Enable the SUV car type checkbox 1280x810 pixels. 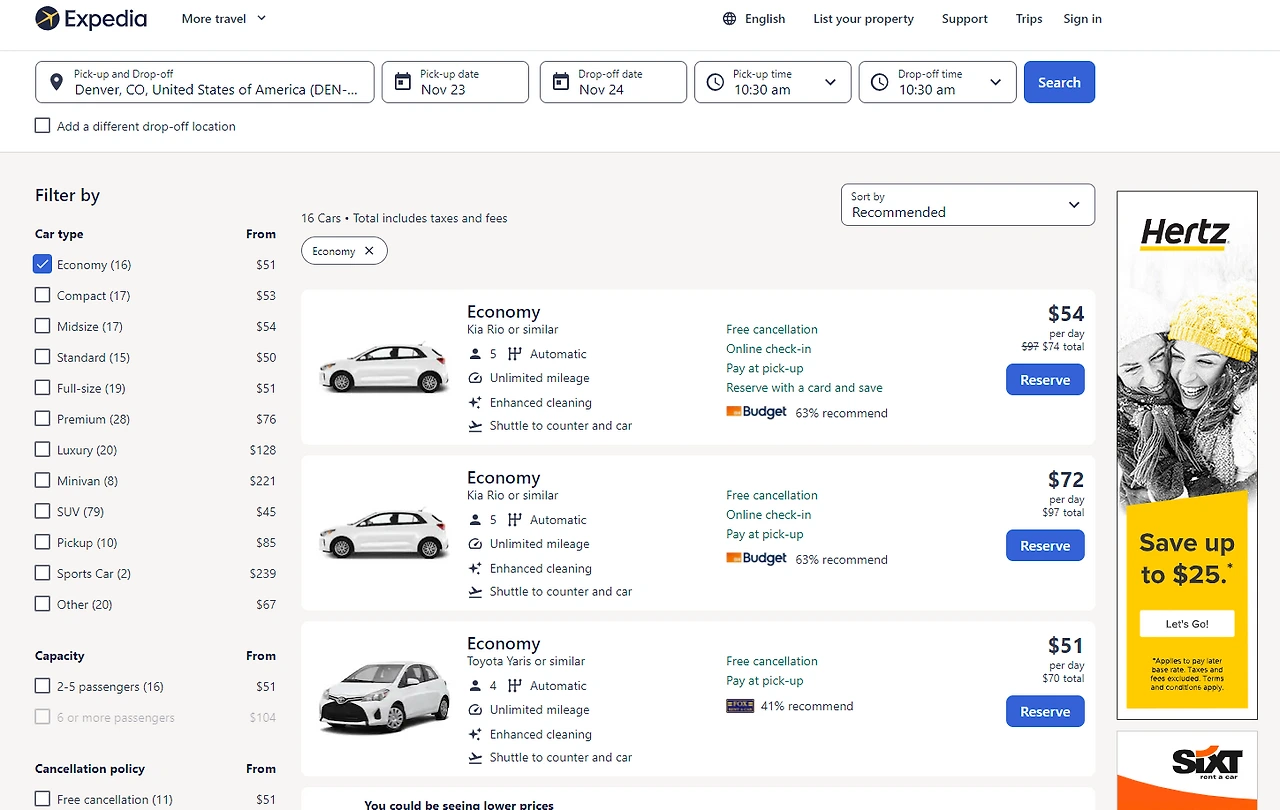pyautogui.click(x=42, y=511)
